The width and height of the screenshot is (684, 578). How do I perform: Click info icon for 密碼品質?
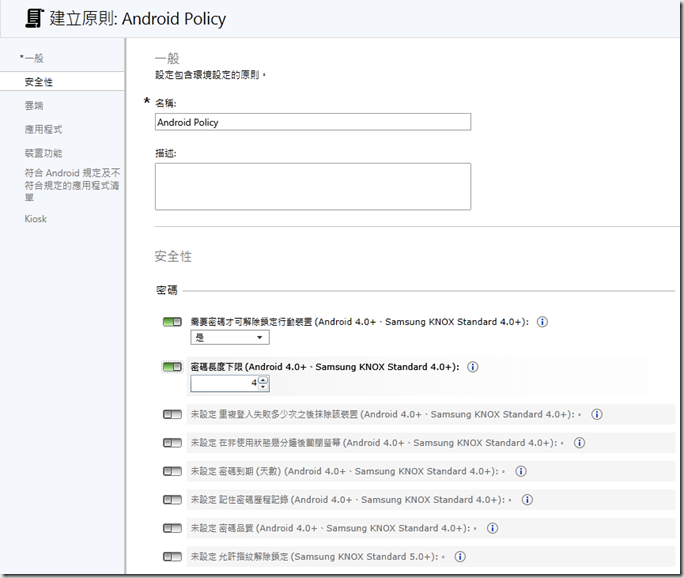[491, 528]
